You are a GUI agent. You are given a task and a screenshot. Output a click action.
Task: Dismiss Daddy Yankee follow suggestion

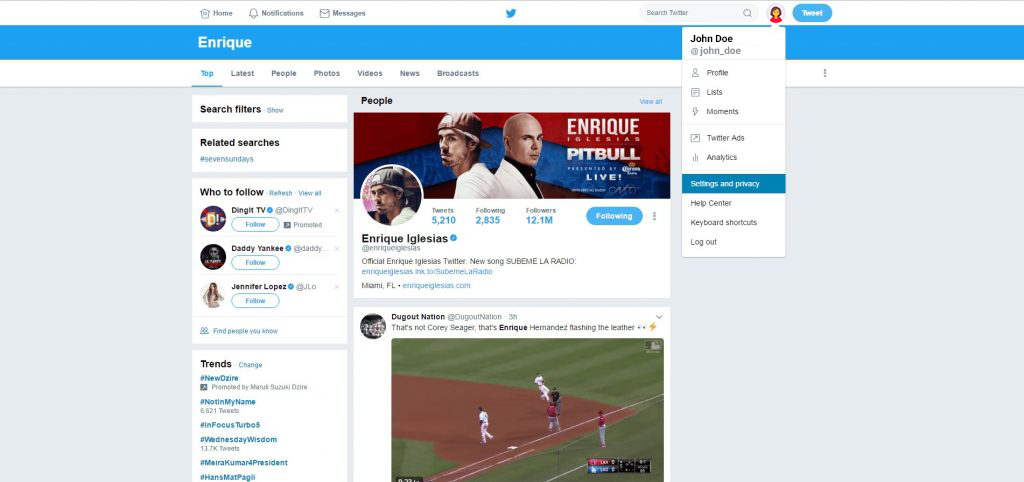pos(336,249)
